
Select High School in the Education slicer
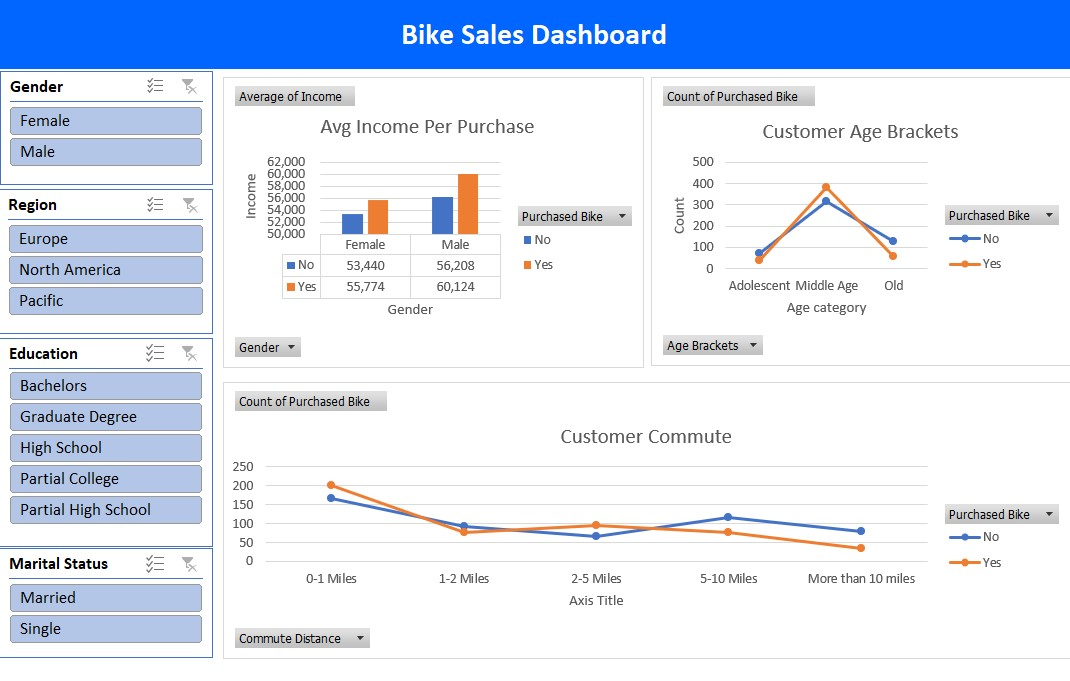105,447
